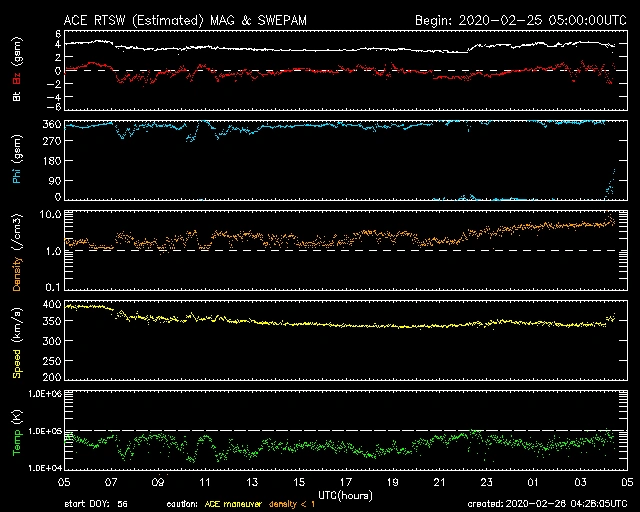Click the '300' tick on Speed axis
Viewport: 640px width, 512px height.
click(52, 341)
